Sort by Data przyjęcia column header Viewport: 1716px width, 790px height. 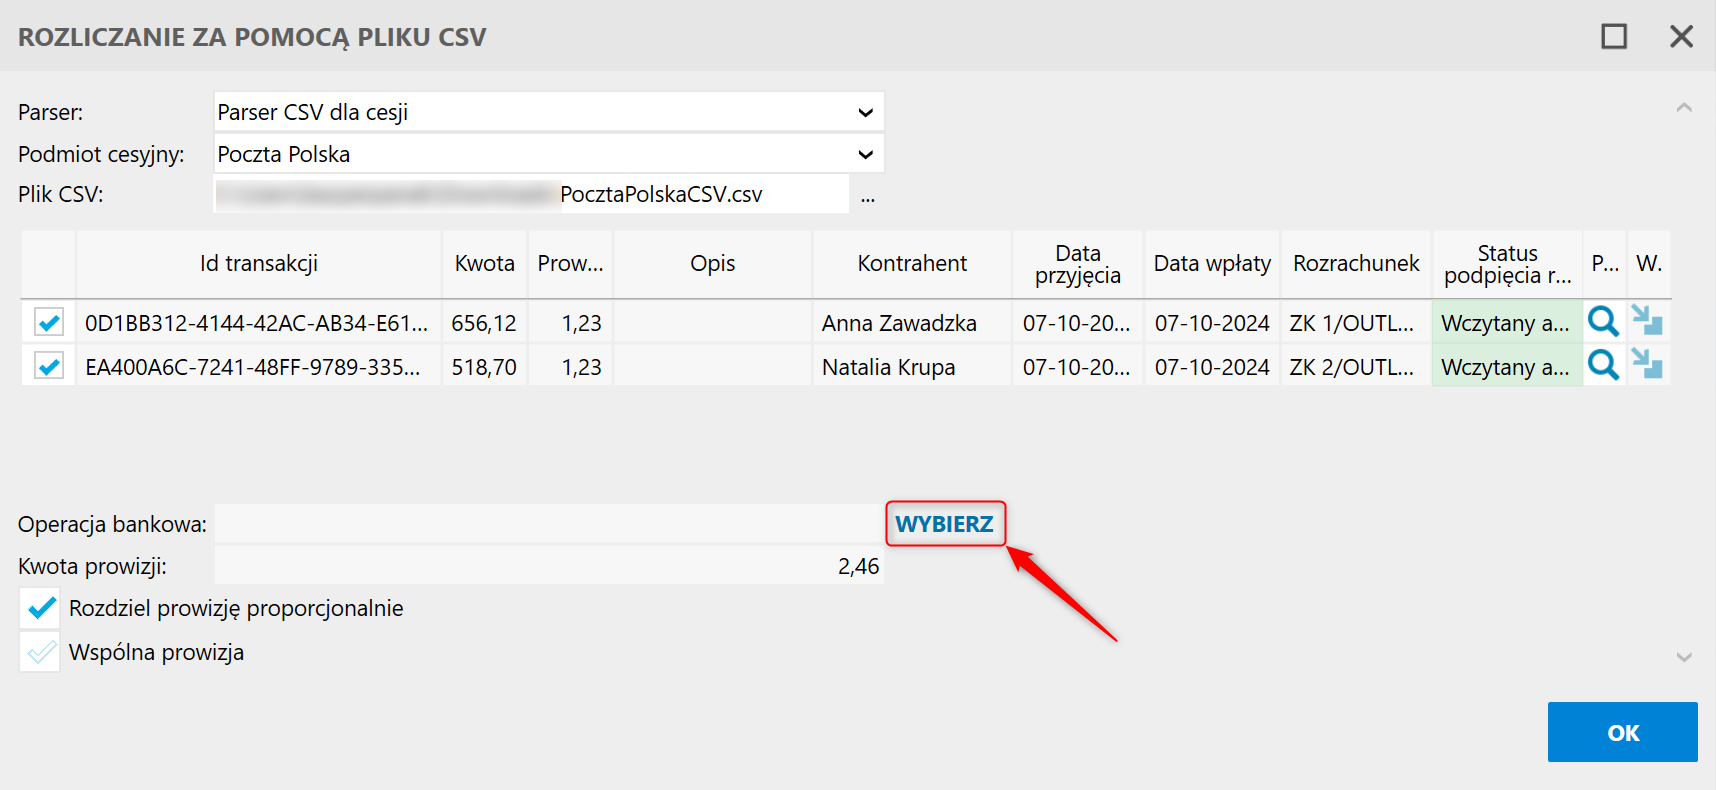click(1078, 264)
